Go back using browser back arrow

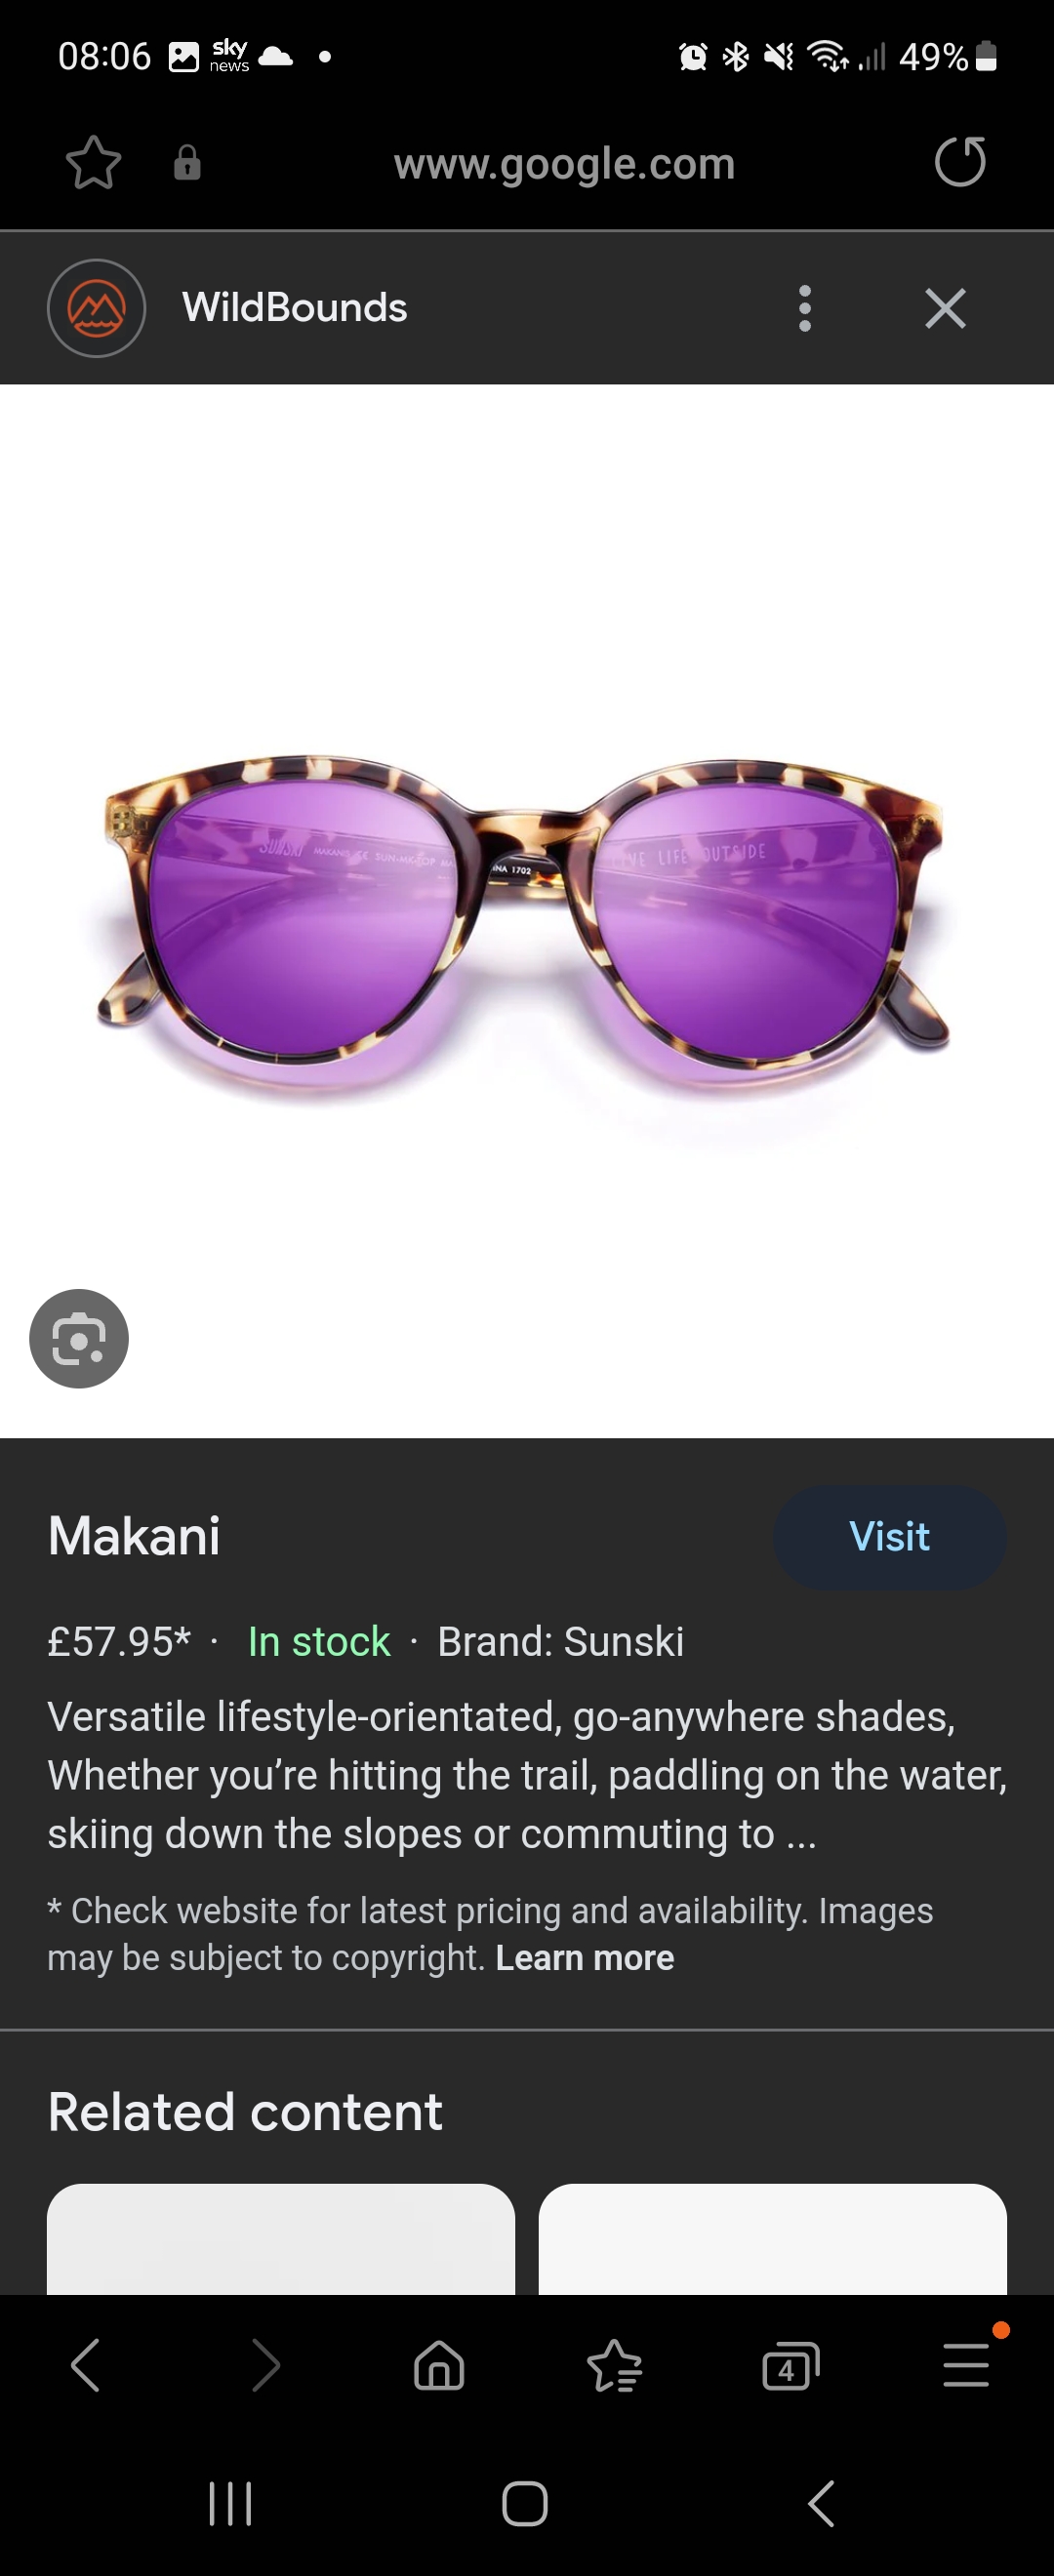coord(86,2365)
